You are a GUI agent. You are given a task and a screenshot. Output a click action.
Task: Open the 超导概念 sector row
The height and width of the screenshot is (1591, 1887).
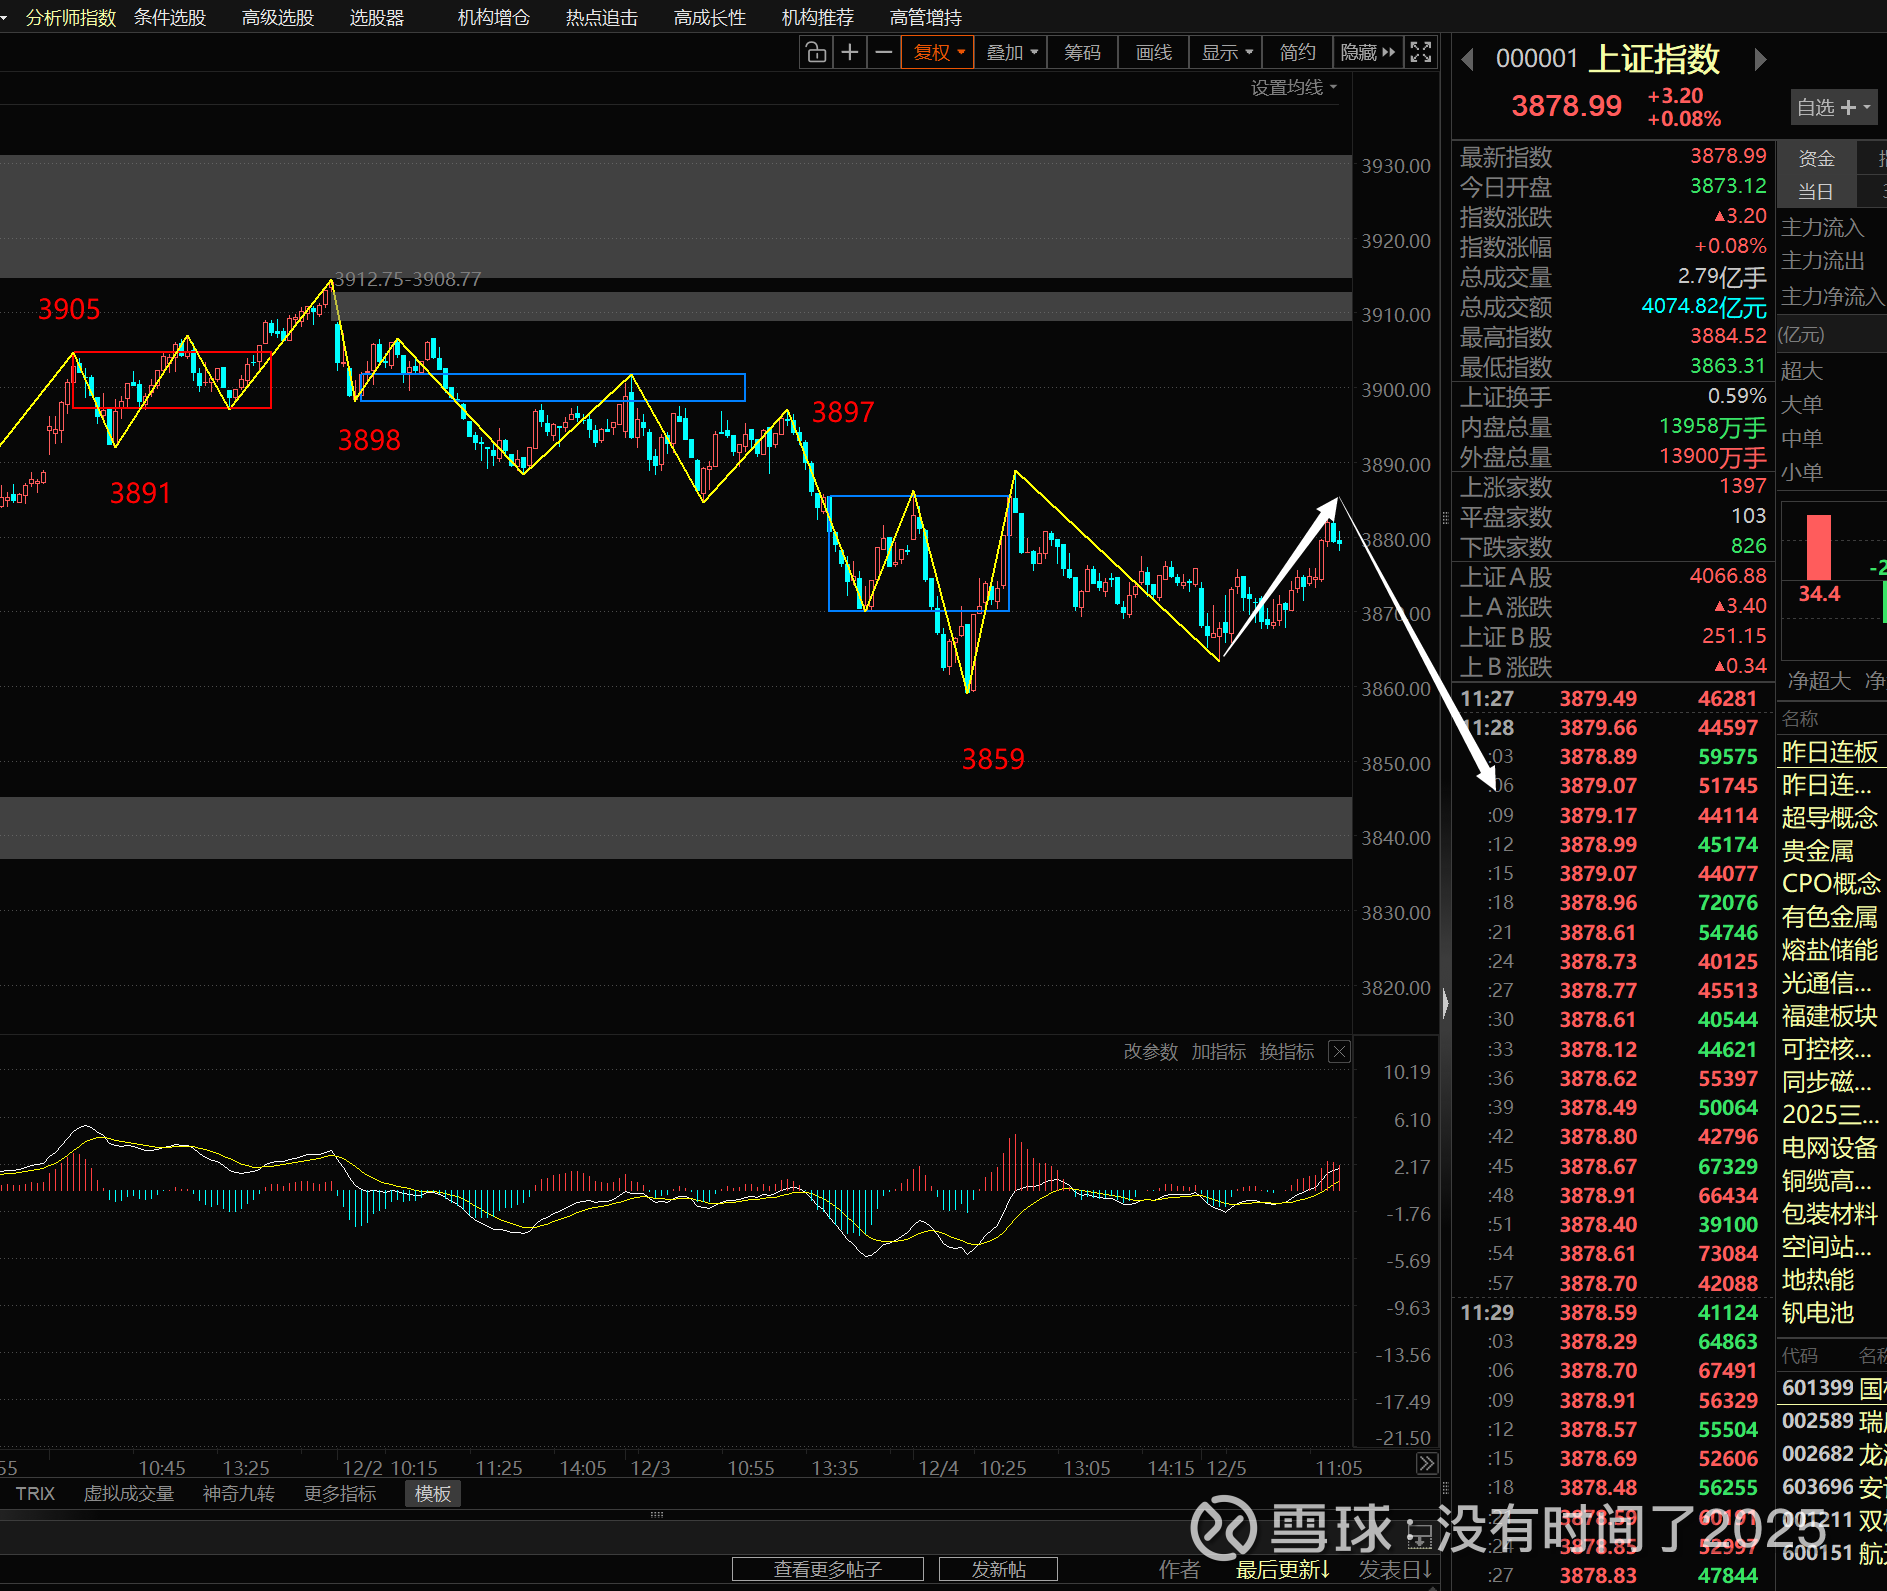pos(1831,817)
